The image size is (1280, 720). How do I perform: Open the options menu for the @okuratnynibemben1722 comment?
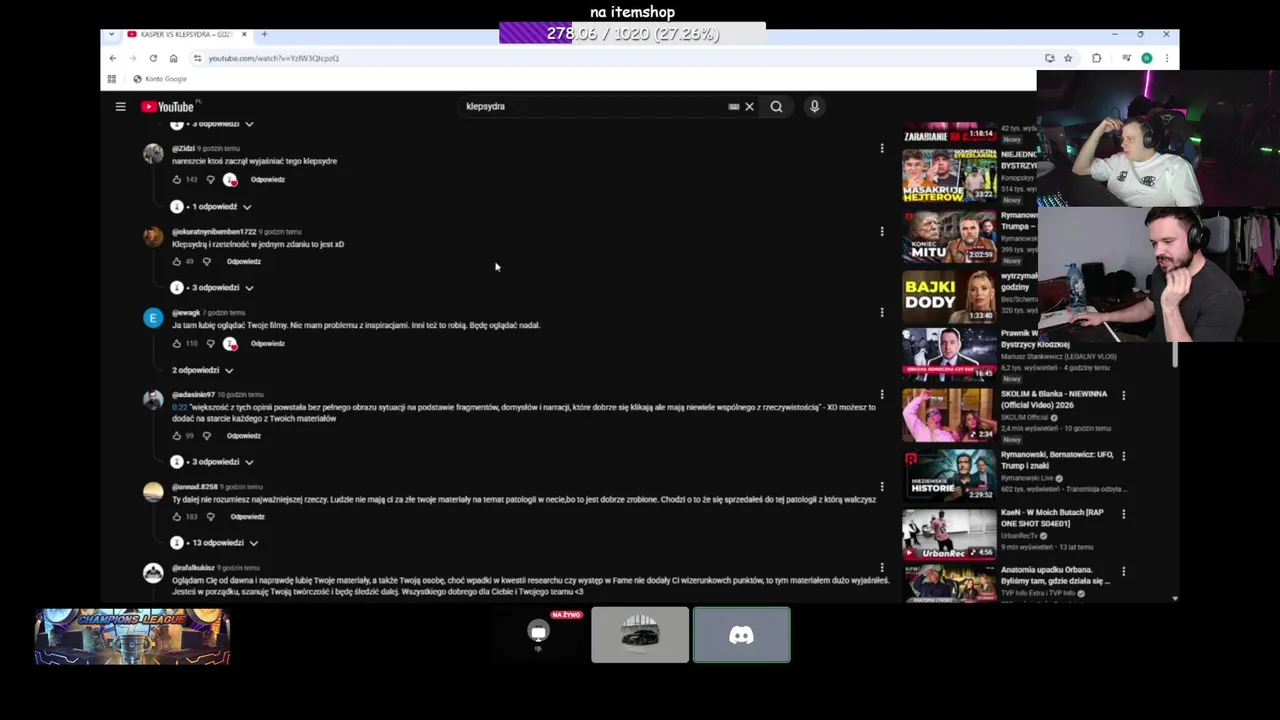click(881, 231)
